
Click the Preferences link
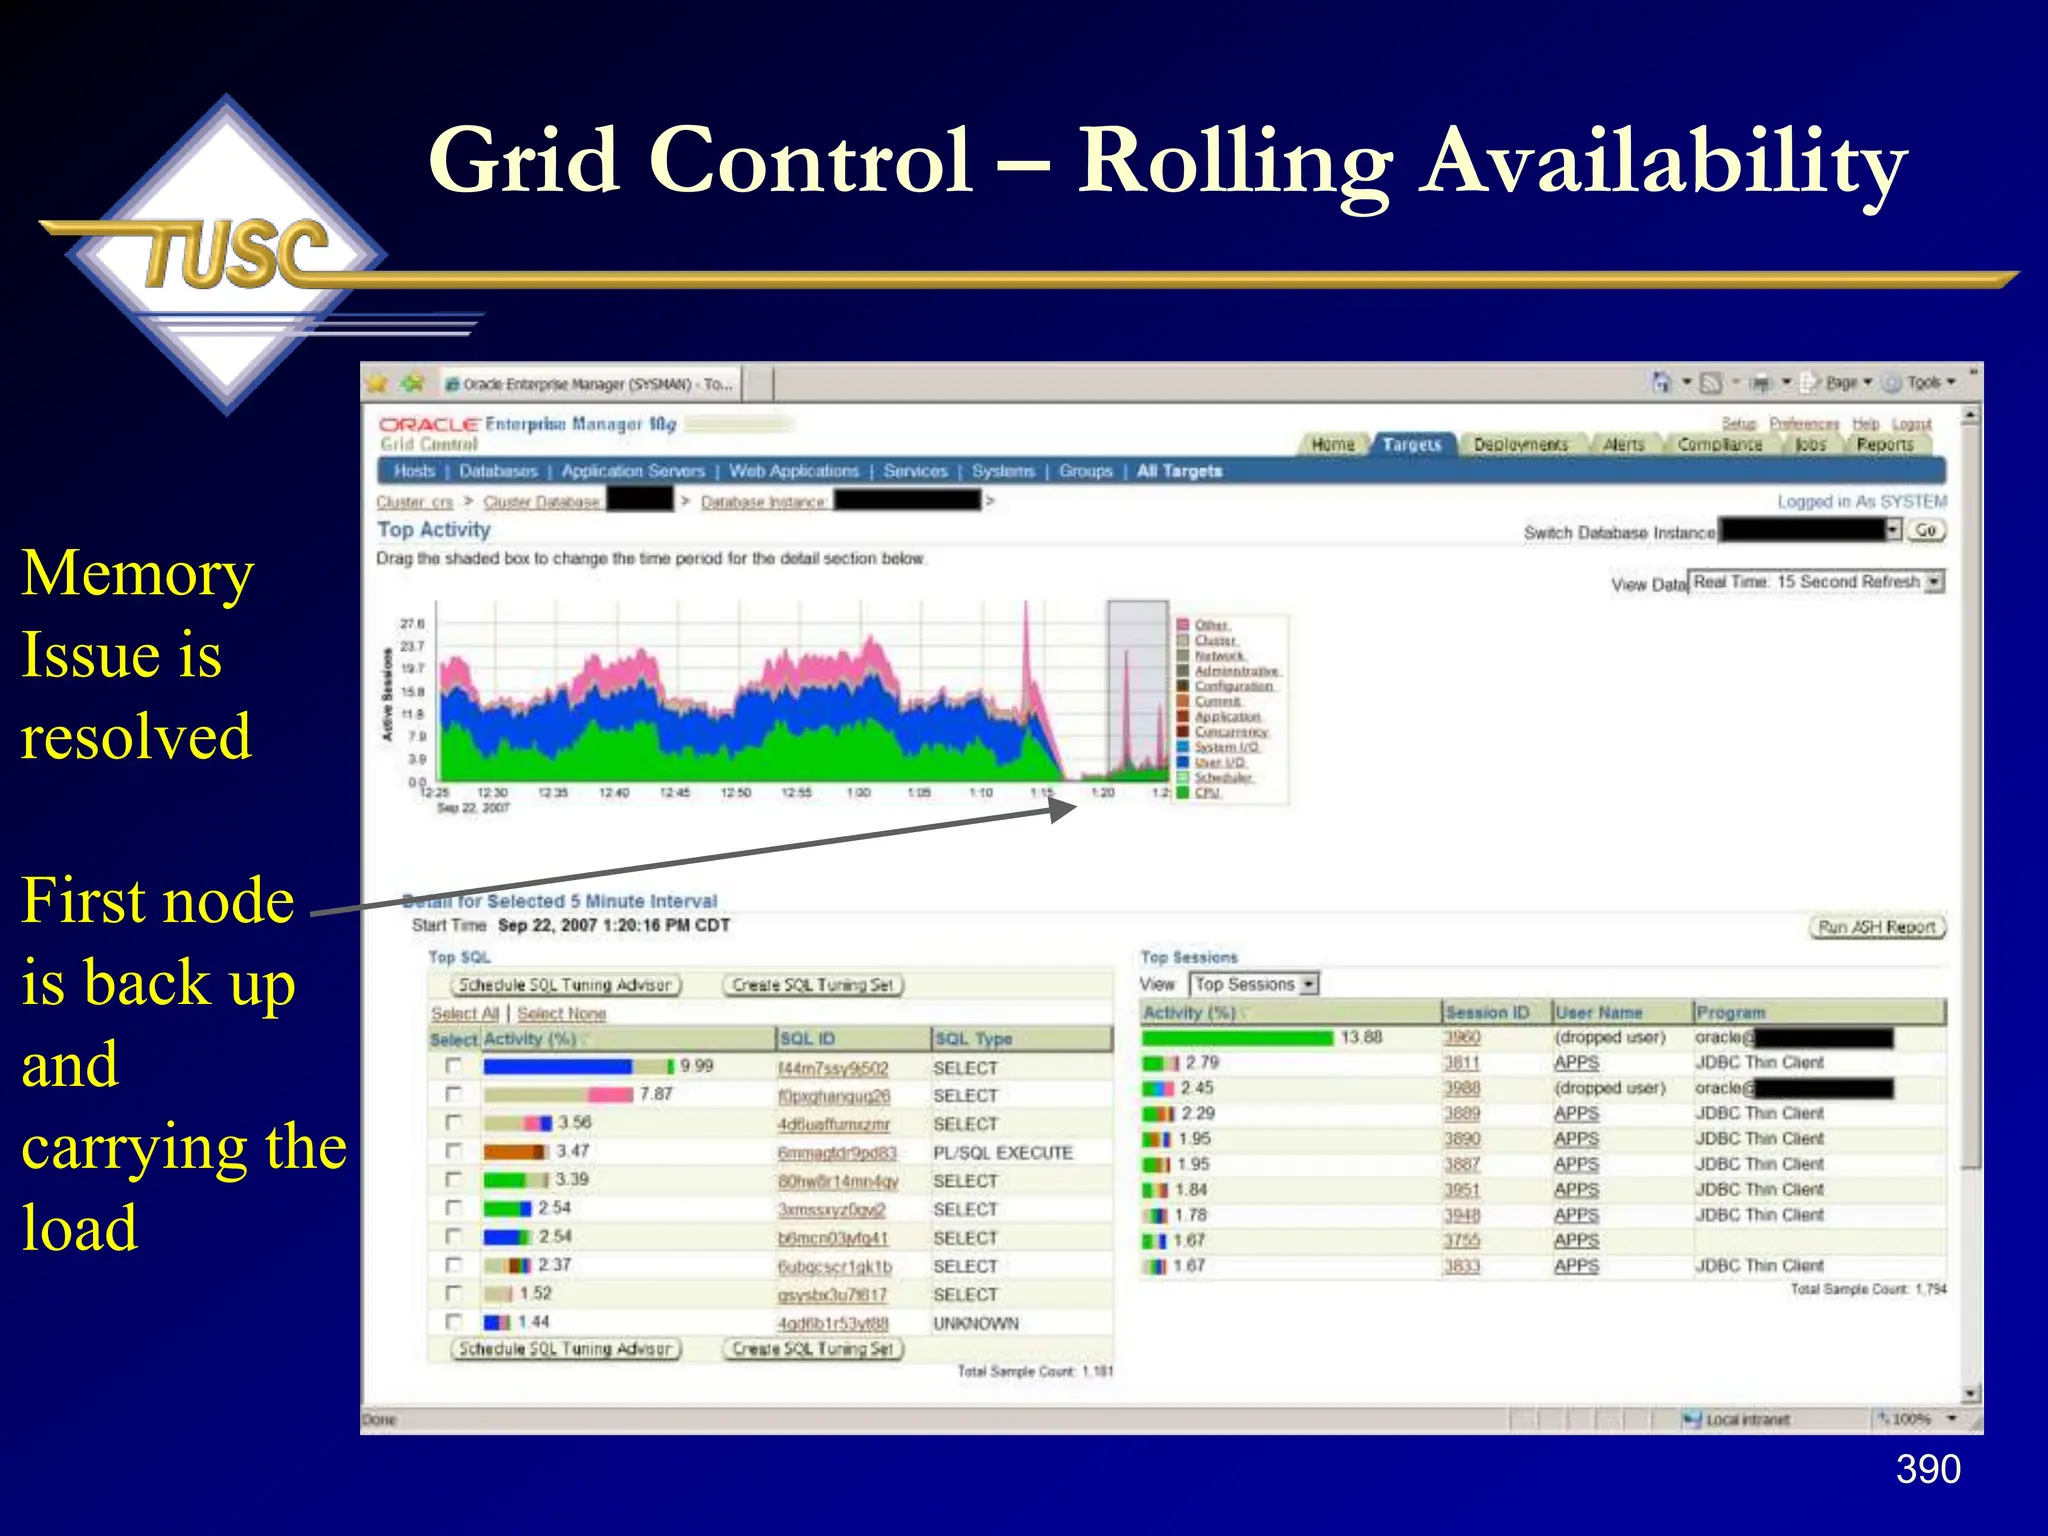pos(1804,424)
